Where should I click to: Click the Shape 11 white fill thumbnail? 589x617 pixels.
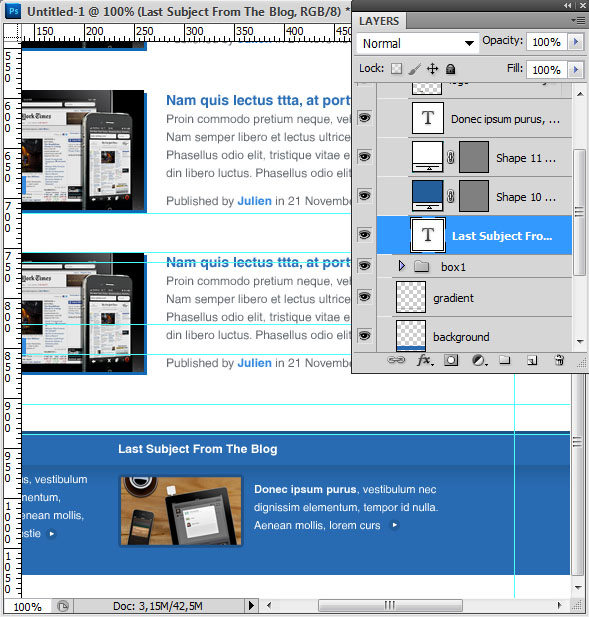(427, 157)
